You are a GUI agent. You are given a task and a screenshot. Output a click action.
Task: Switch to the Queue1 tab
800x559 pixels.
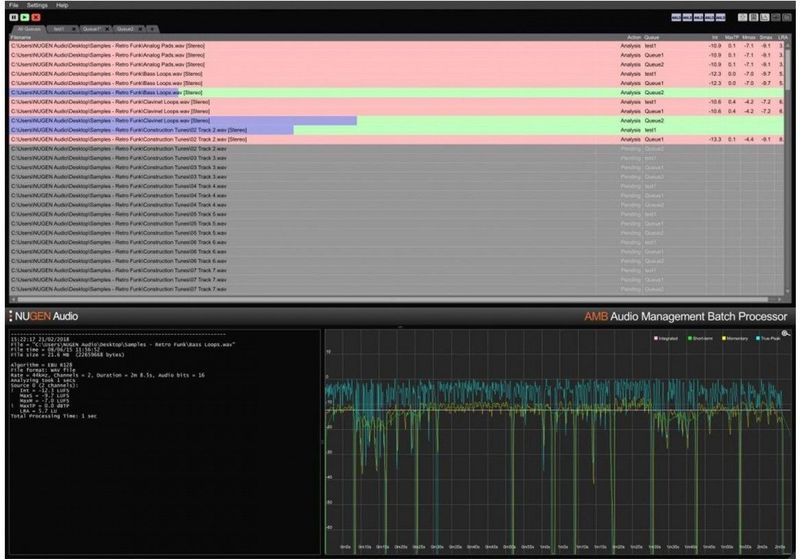(92, 29)
